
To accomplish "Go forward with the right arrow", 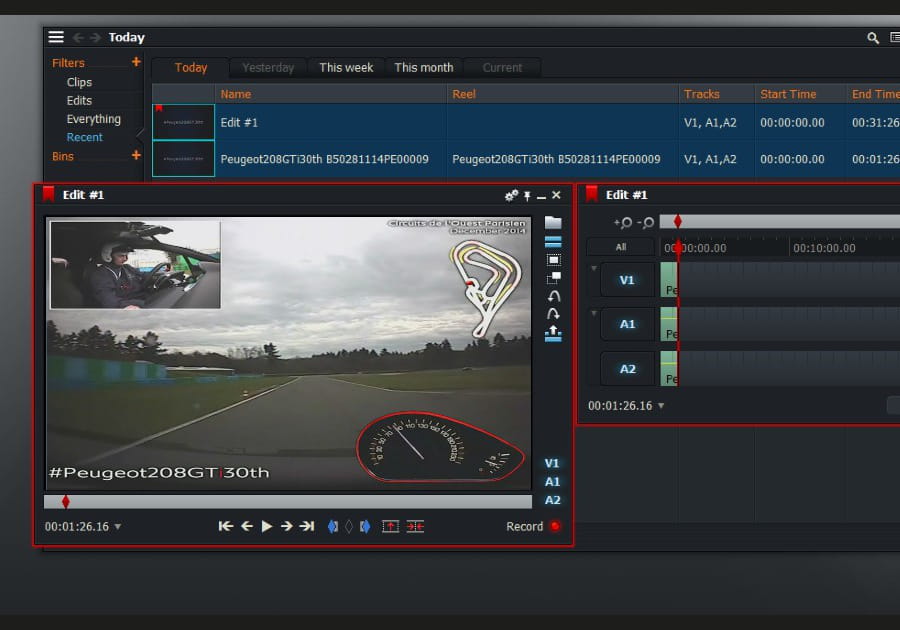I will 95,37.
